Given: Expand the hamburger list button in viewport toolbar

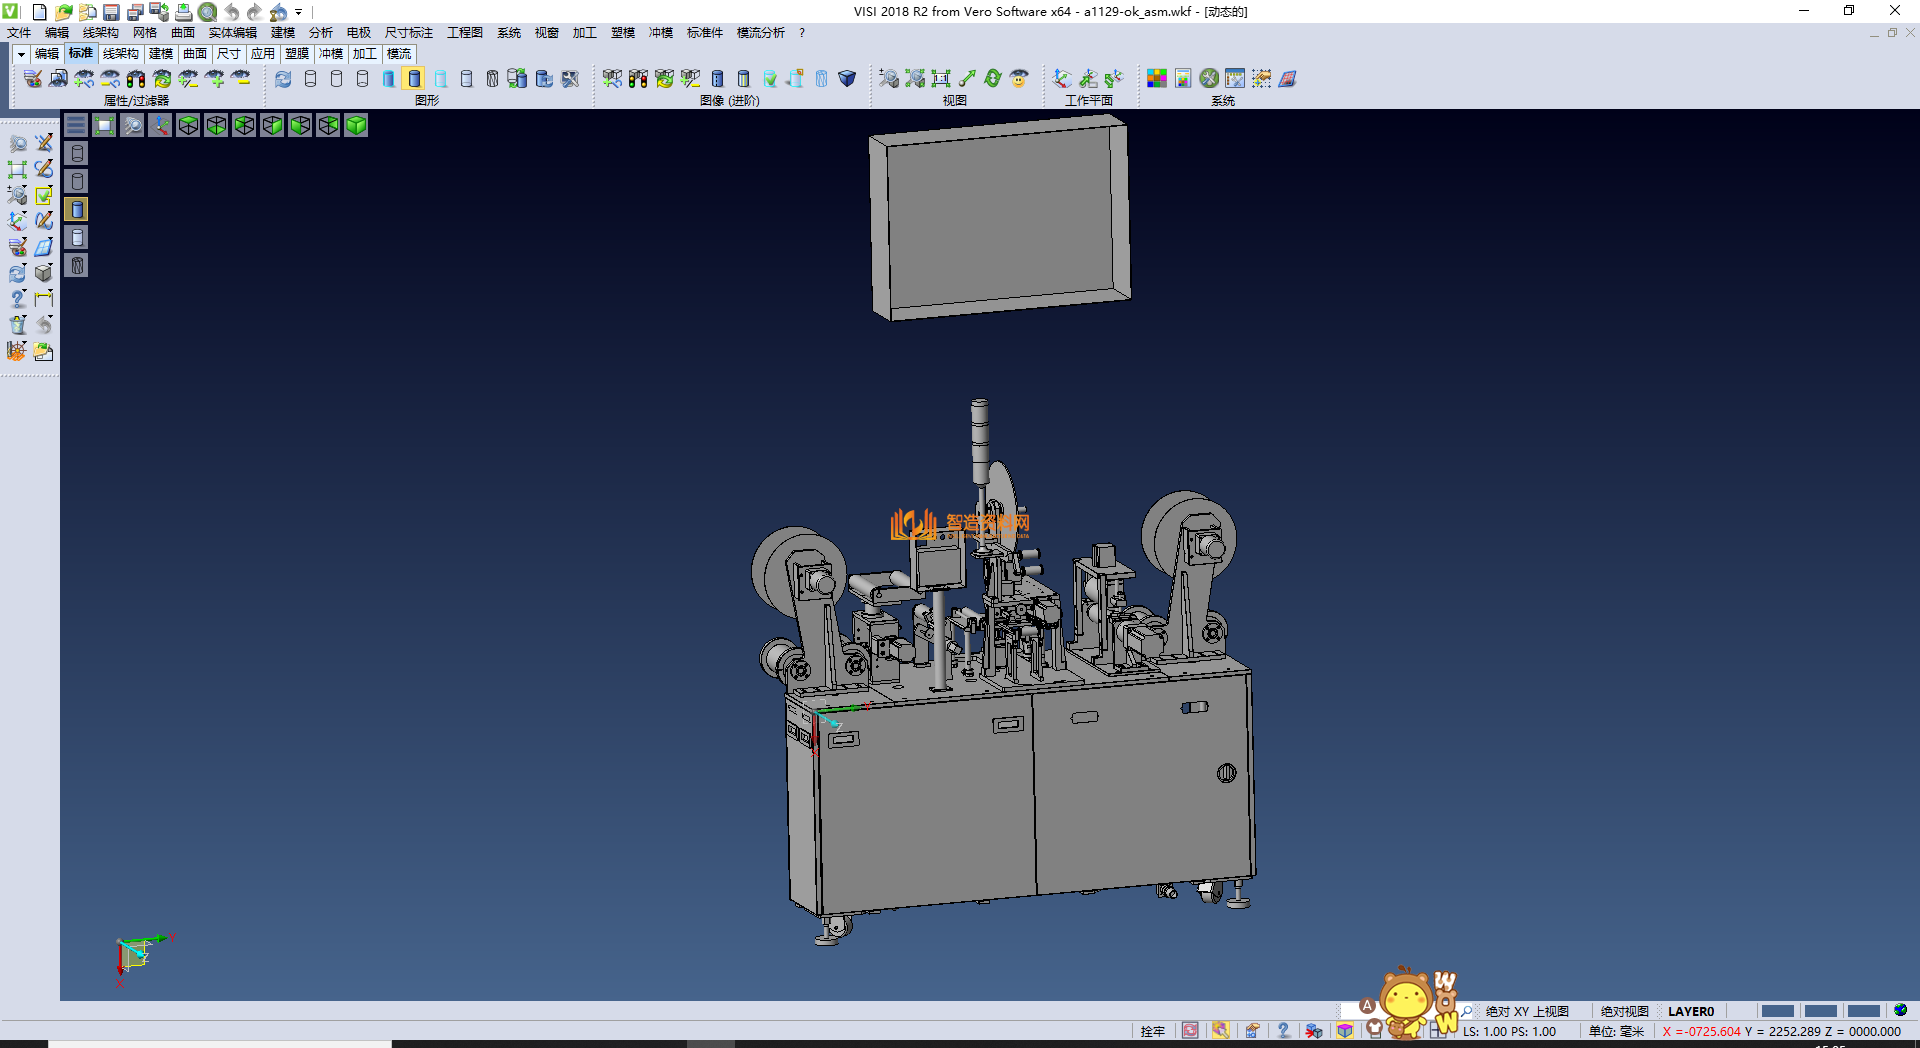Looking at the screenshot, I should point(76,125).
